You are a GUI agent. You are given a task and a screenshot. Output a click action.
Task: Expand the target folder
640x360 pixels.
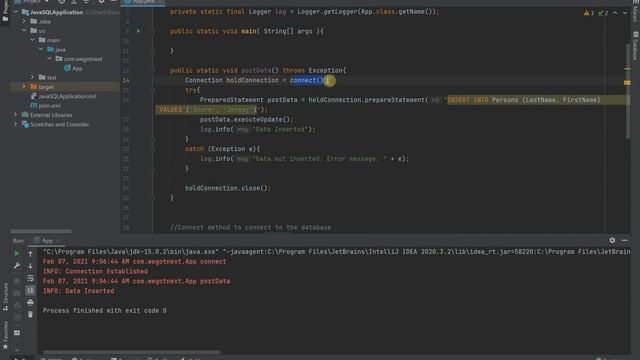[x=24, y=87]
